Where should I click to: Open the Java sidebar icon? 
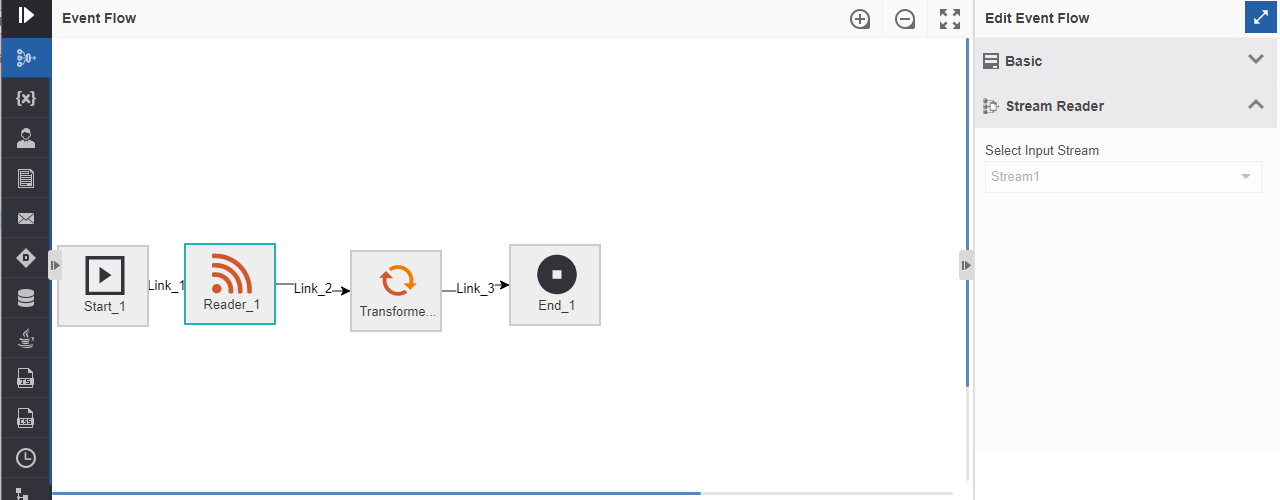tap(26, 338)
